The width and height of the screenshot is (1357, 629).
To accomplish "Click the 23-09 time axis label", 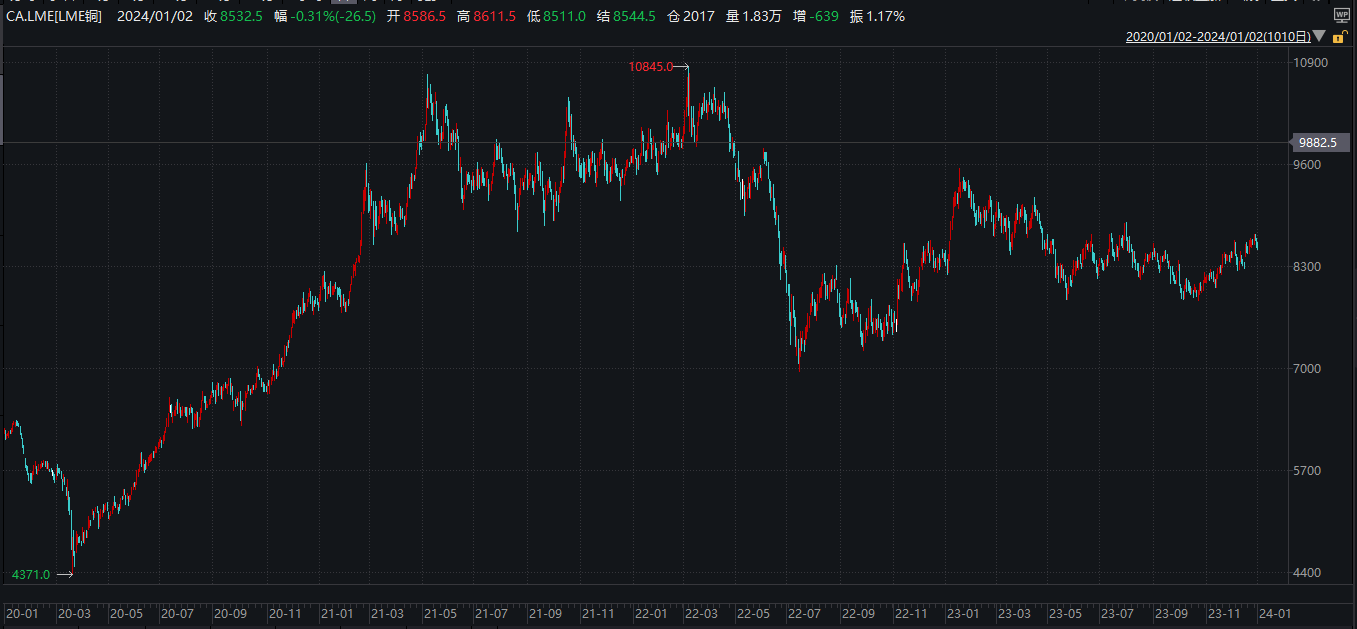I will tap(1171, 613).
